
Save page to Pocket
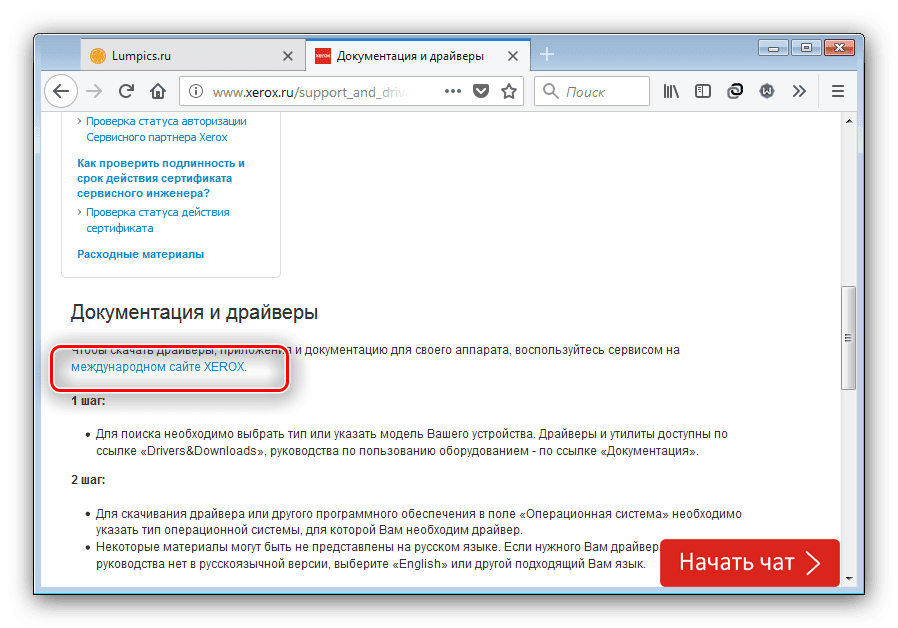[x=481, y=91]
